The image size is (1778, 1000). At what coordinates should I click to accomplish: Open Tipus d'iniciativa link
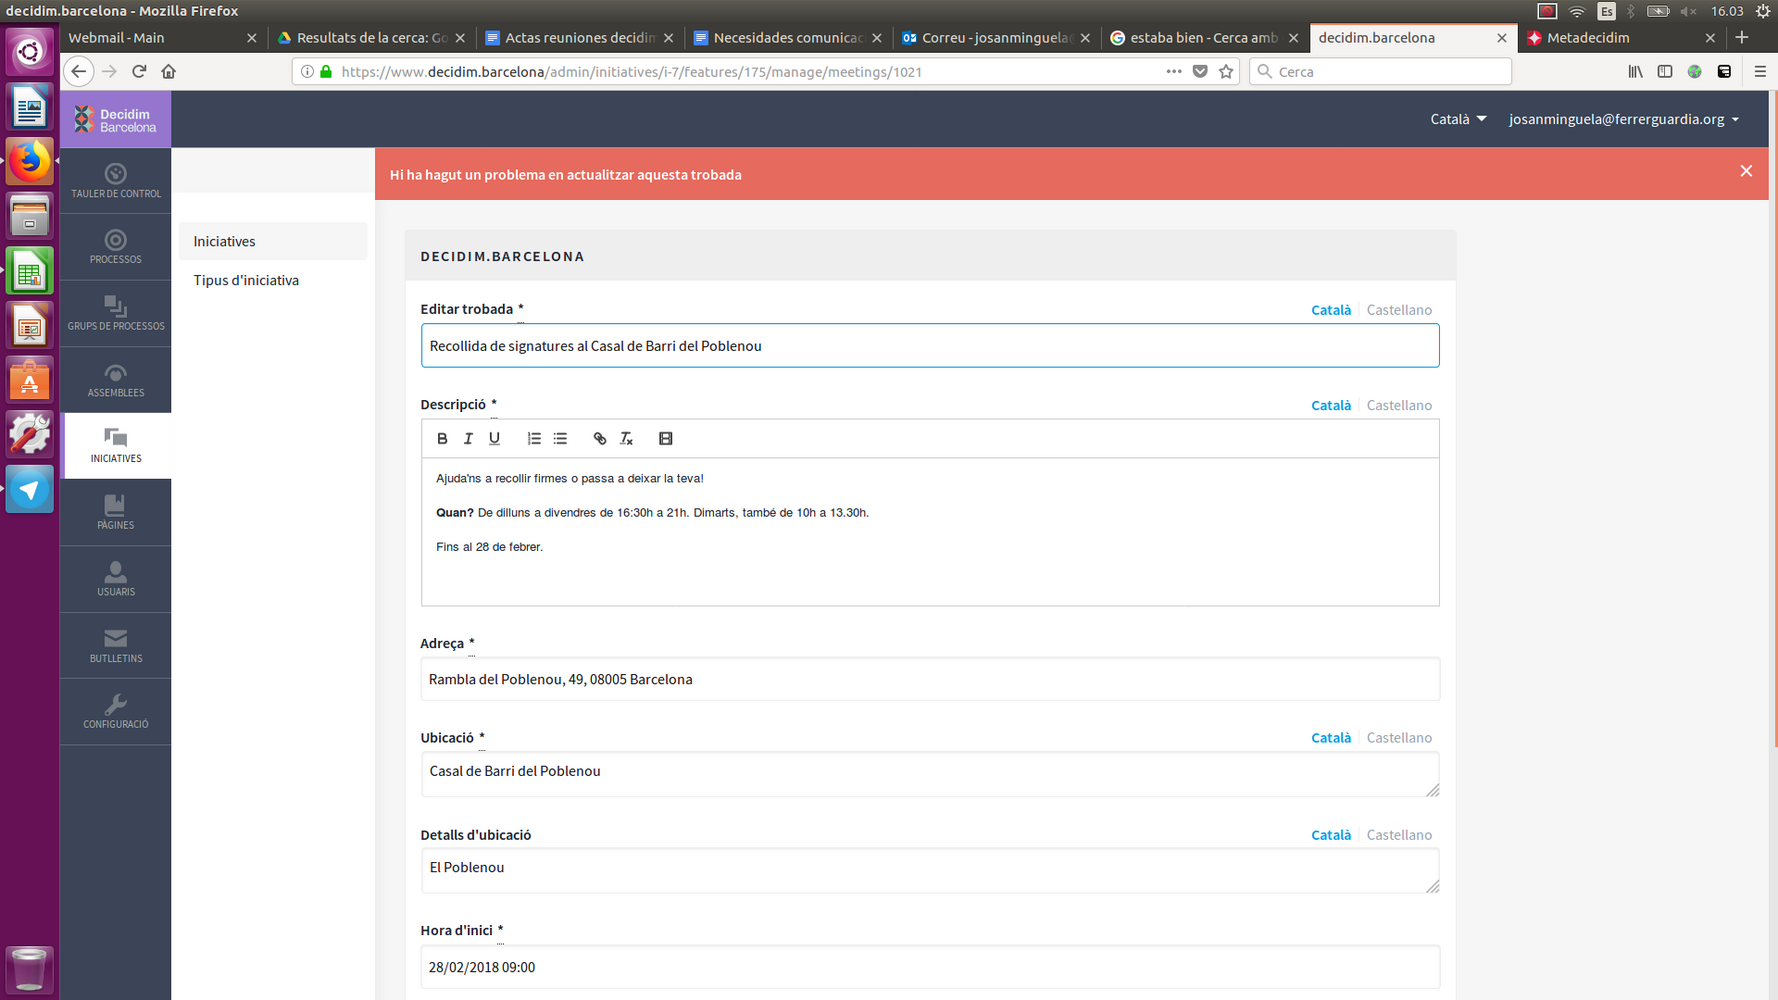pyautogui.click(x=246, y=280)
